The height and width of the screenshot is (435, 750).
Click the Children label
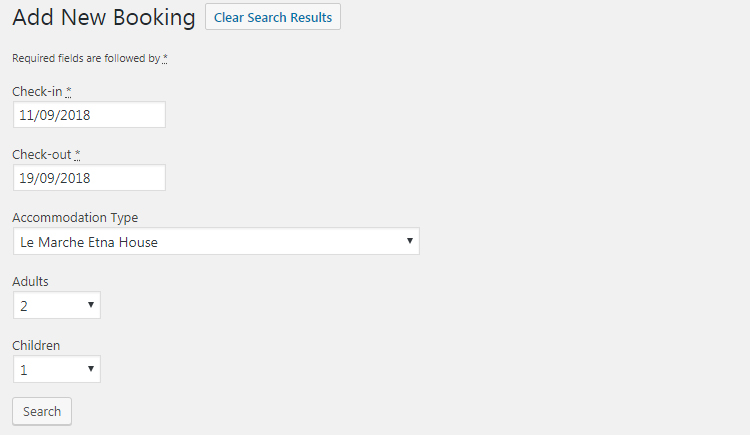point(36,346)
